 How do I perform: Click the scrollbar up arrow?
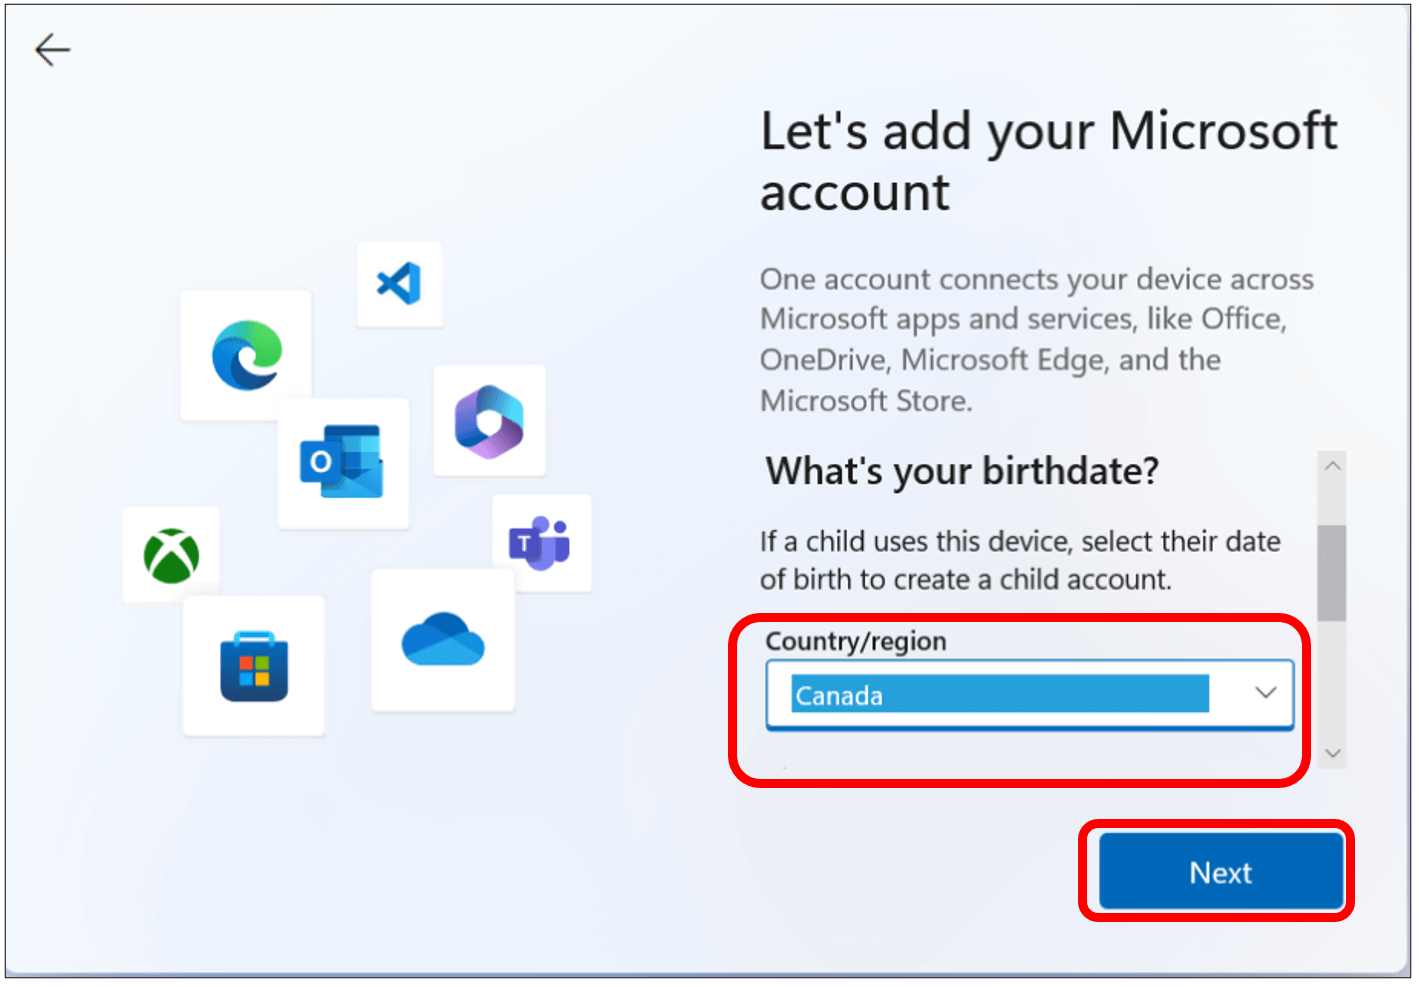1332,466
